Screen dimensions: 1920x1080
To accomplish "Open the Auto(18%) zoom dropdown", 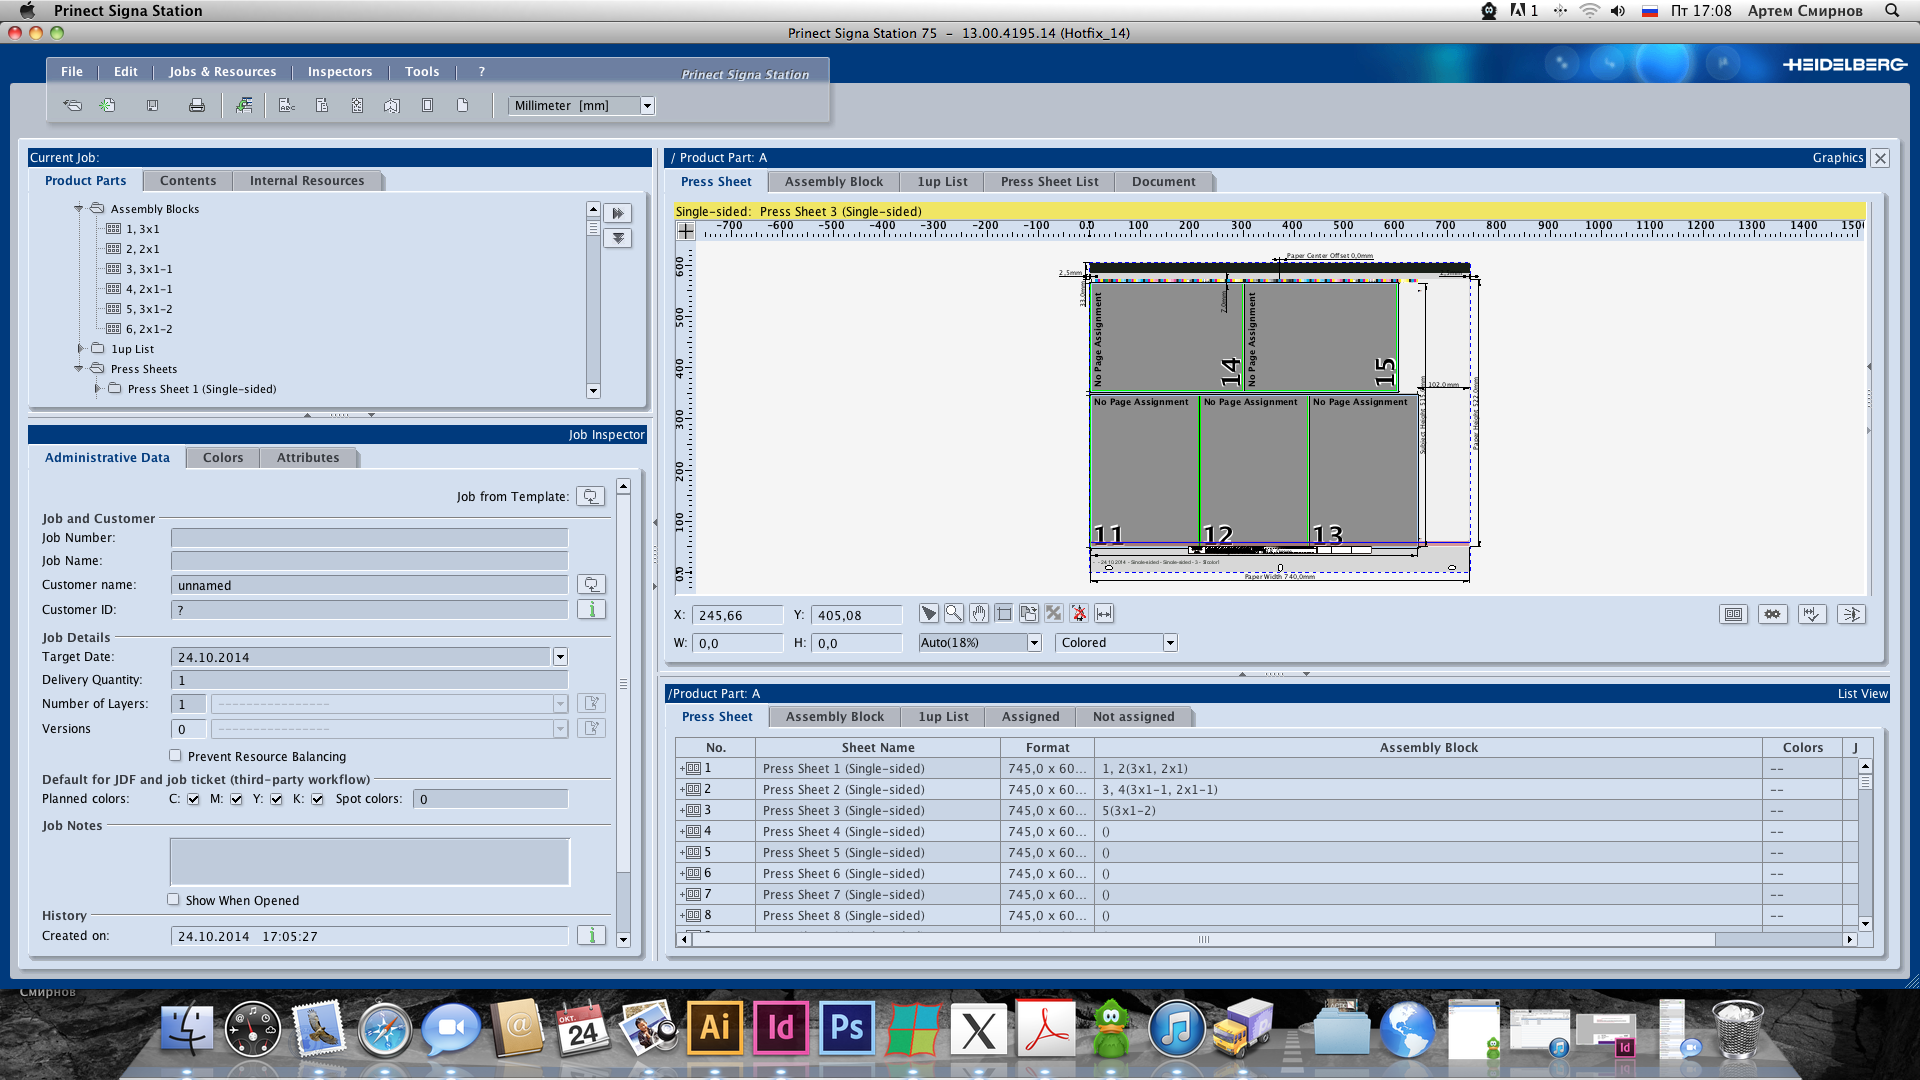I will 1034,643.
